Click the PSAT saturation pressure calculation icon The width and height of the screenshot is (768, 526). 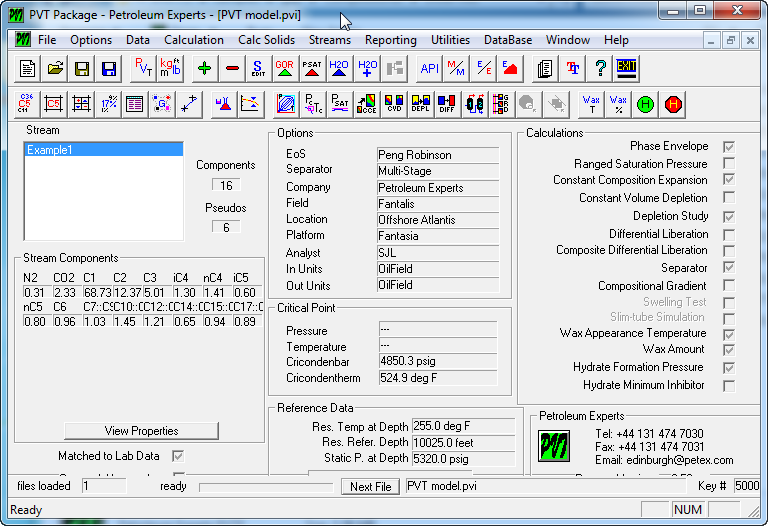tap(339, 104)
